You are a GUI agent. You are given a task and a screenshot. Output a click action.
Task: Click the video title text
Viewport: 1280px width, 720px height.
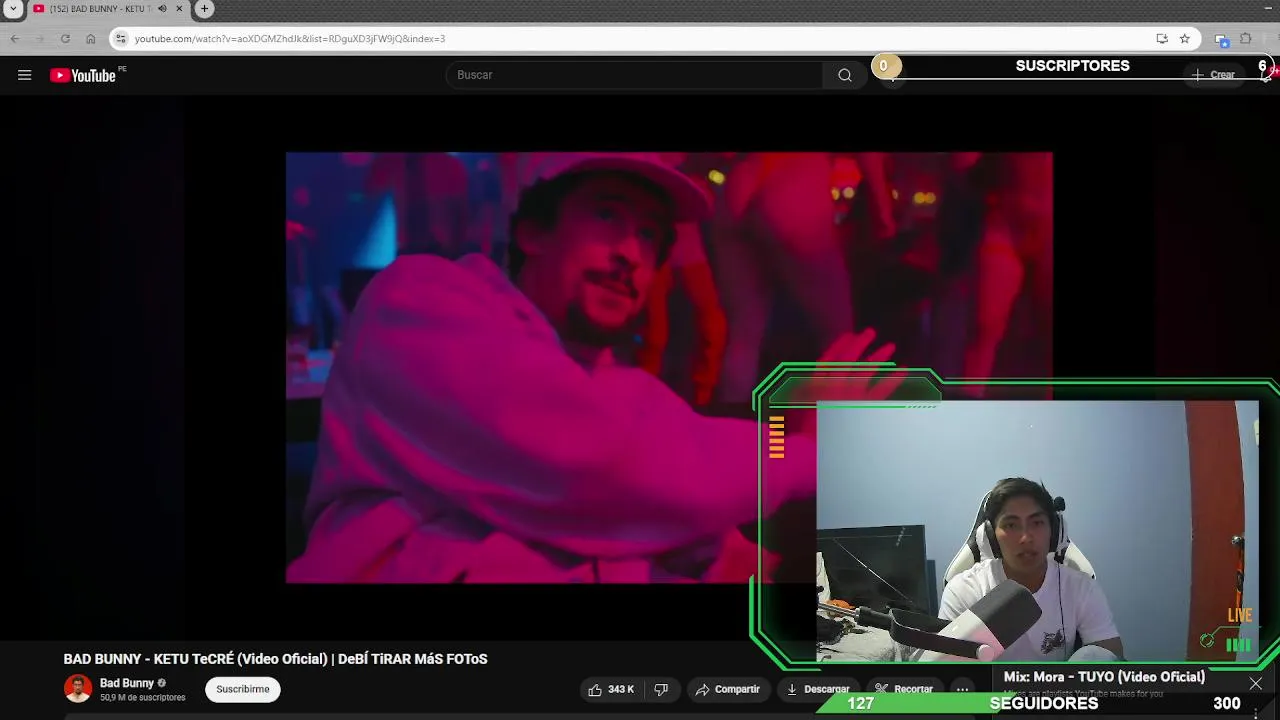tap(275, 659)
